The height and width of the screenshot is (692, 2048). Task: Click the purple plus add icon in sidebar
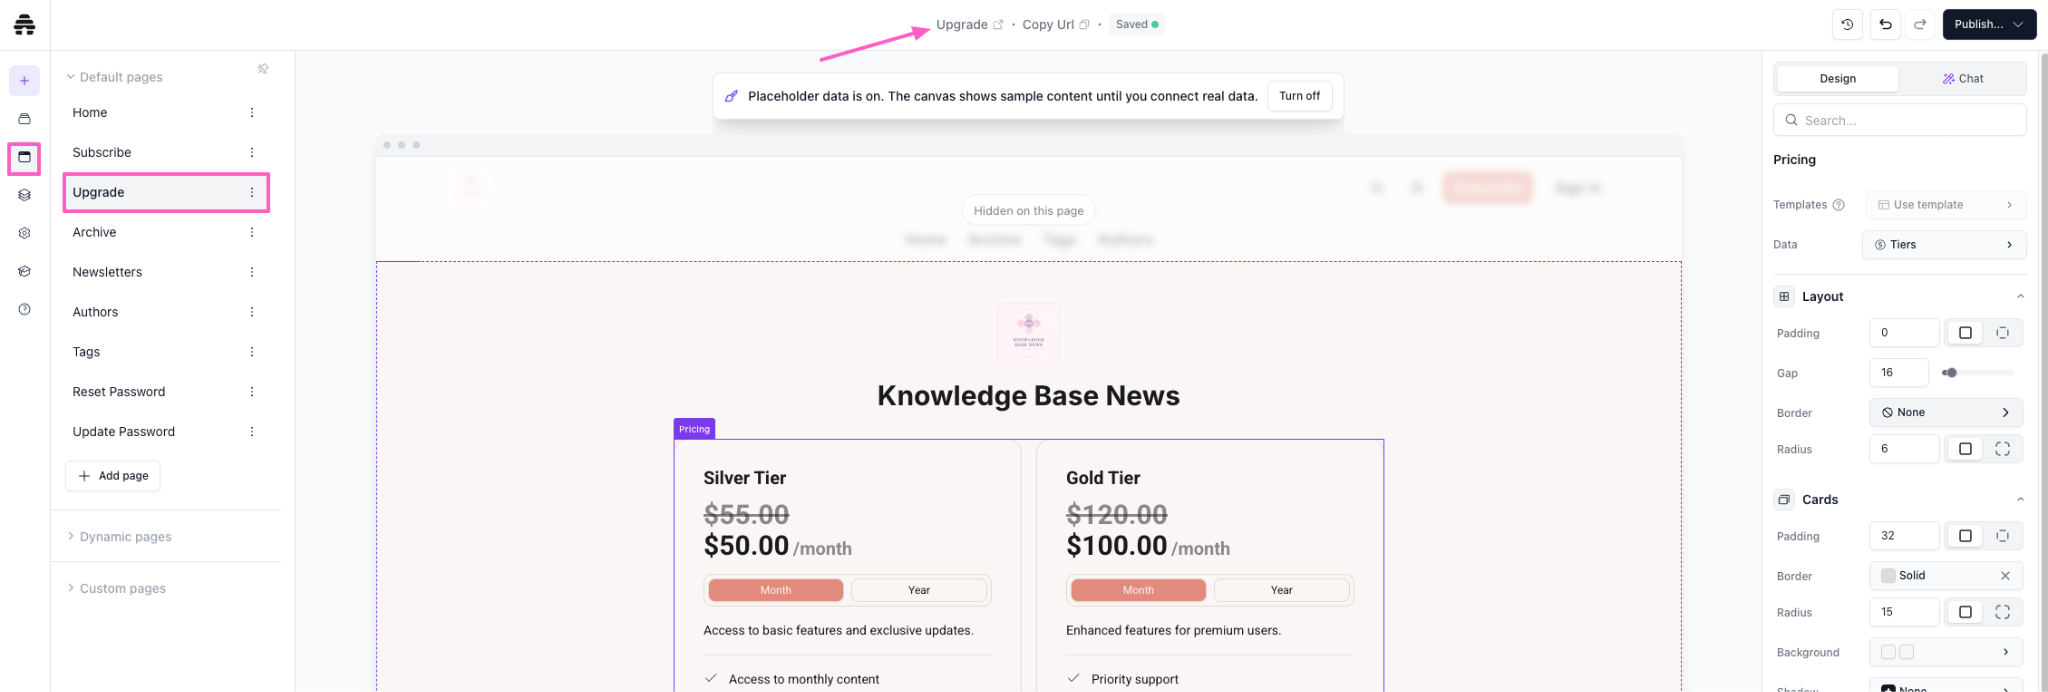[24, 81]
